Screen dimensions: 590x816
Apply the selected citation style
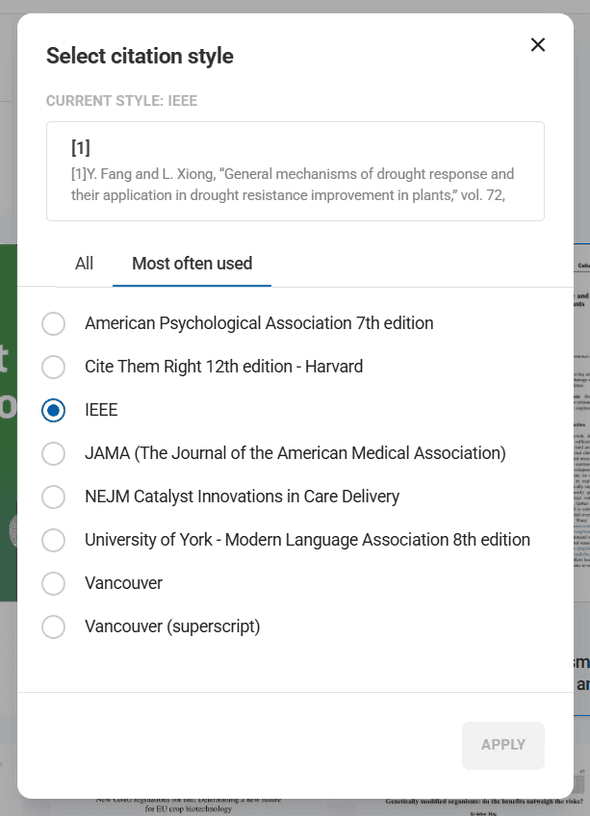tap(503, 744)
